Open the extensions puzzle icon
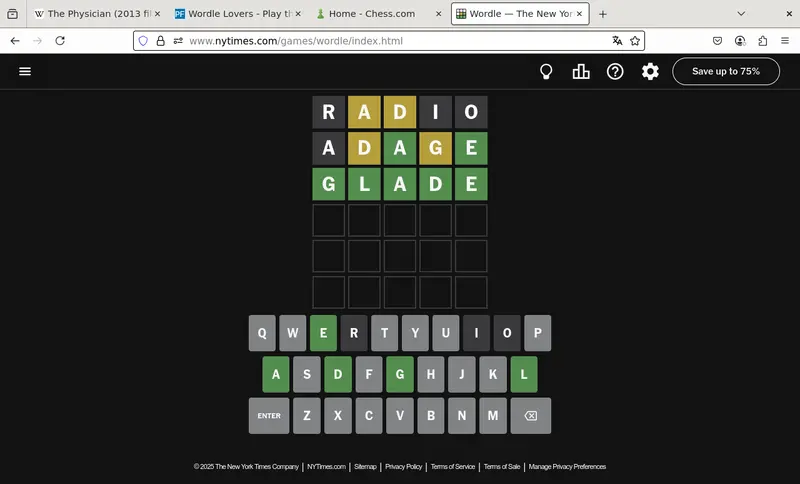Viewport: 800px width, 484px height. pos(762,41)
